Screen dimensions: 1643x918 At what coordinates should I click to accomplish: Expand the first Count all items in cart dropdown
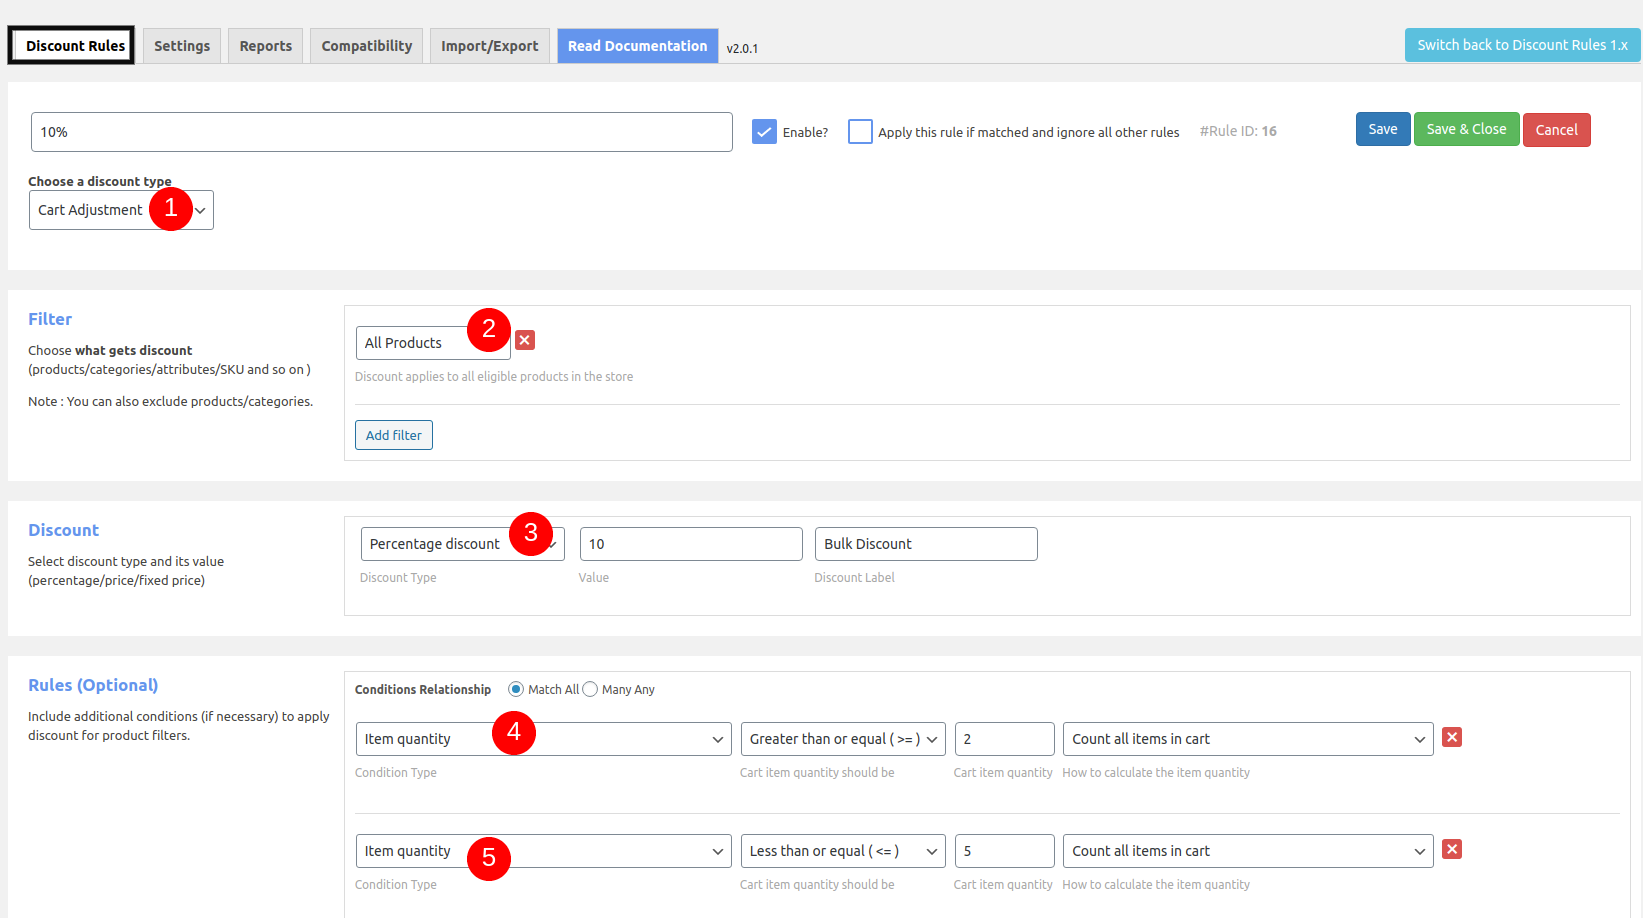coord(1248,739)
